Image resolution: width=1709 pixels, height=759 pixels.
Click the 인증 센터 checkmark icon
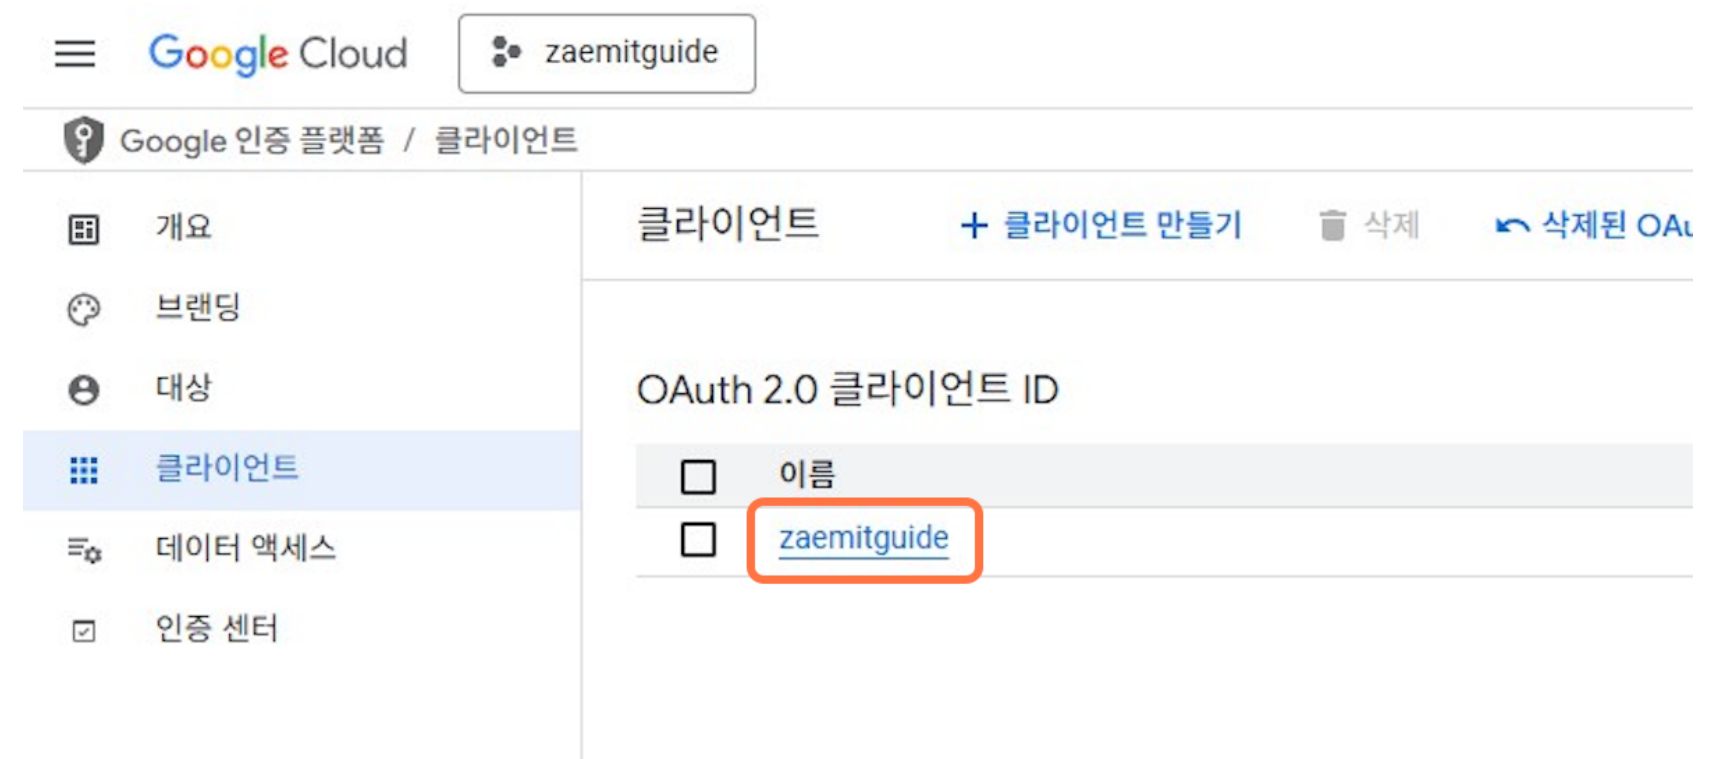click(84, 631)
